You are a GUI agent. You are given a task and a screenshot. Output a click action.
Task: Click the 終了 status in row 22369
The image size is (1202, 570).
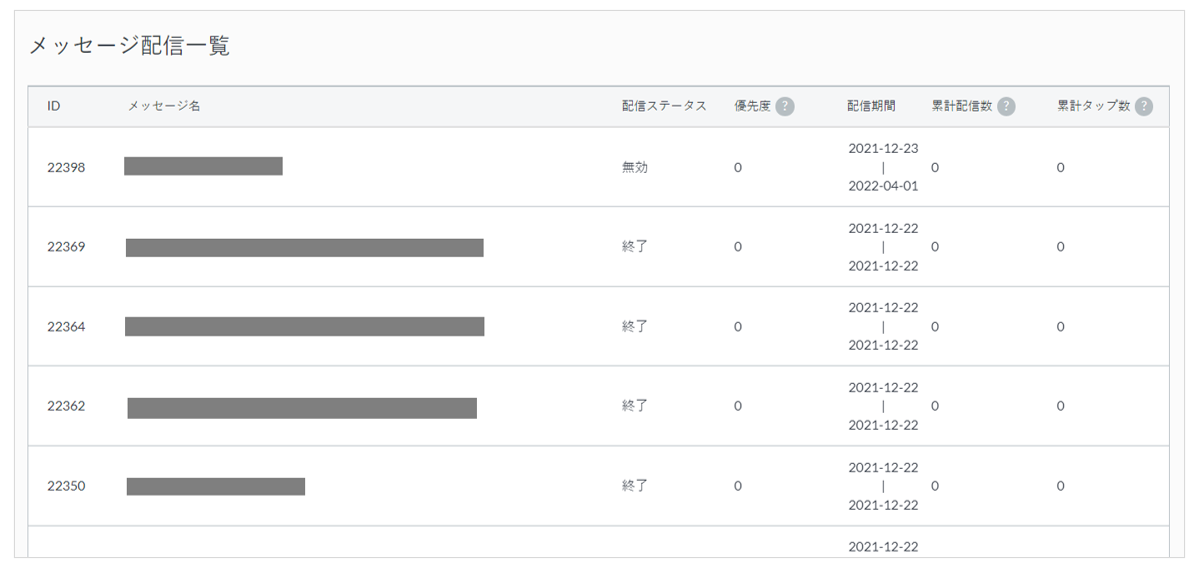click(x=635, y=247)
